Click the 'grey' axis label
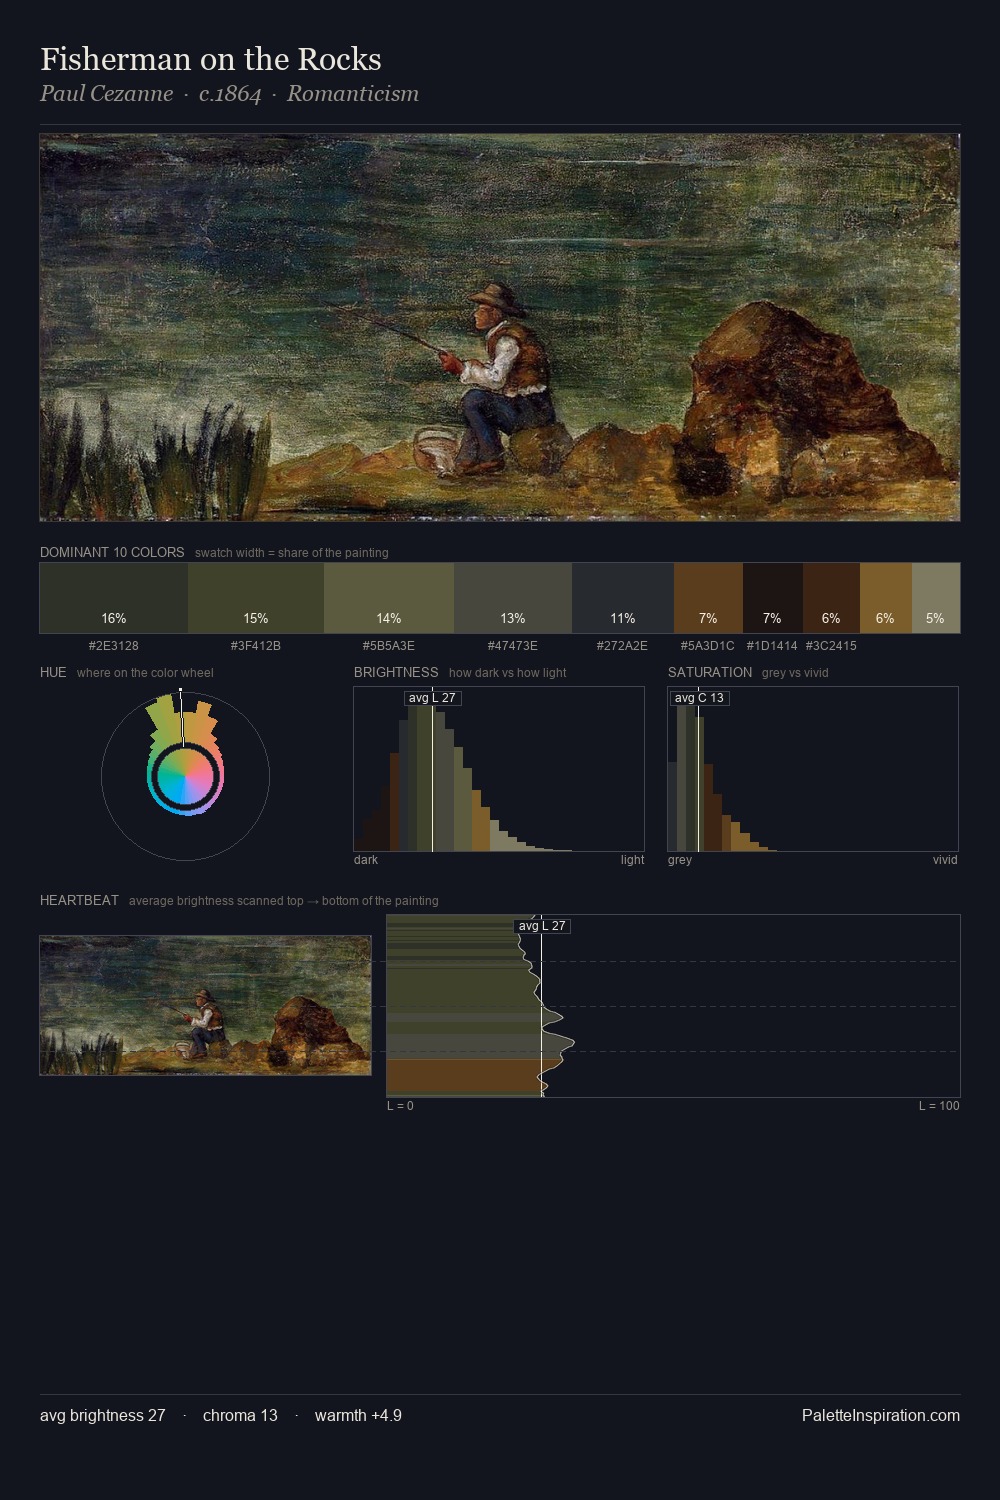The height and width of the screenshot is (1500, 1000). [680, 860]
